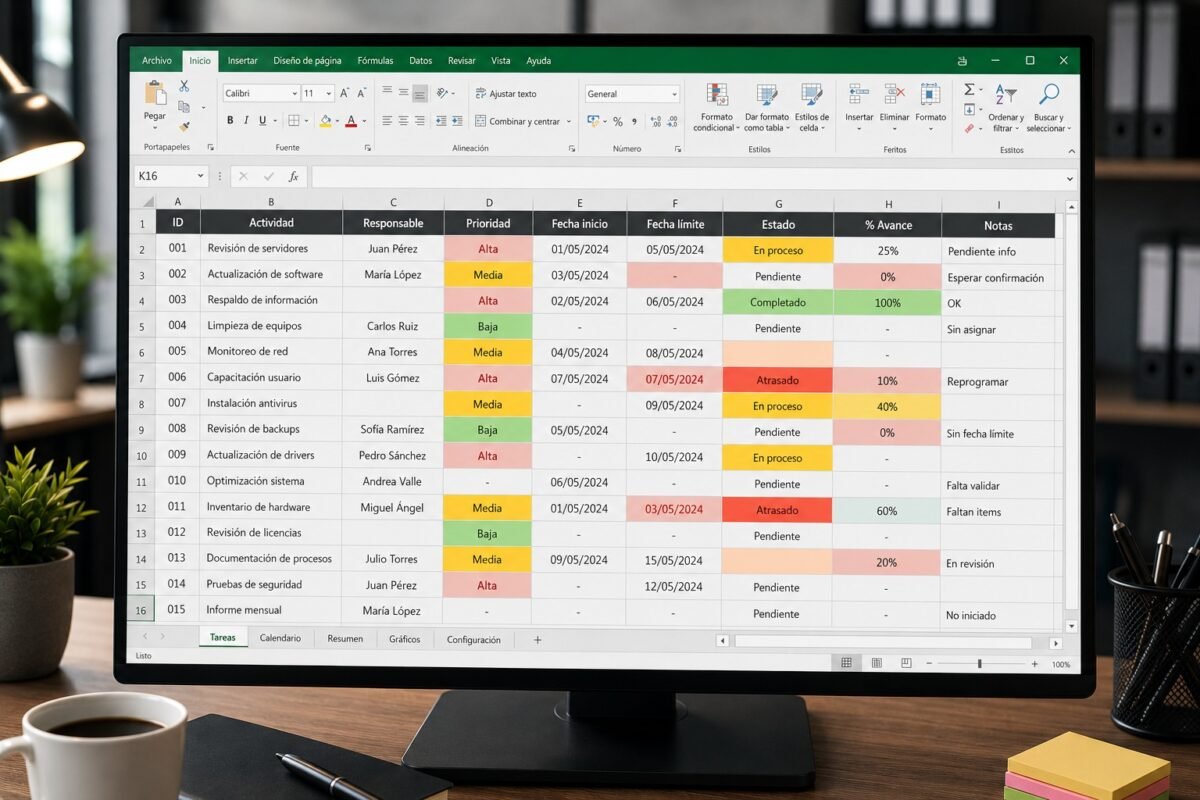The width and height of the screenshot is (1200, 800).
Task: Open the General number format dropdown
Action: point(674,94)
